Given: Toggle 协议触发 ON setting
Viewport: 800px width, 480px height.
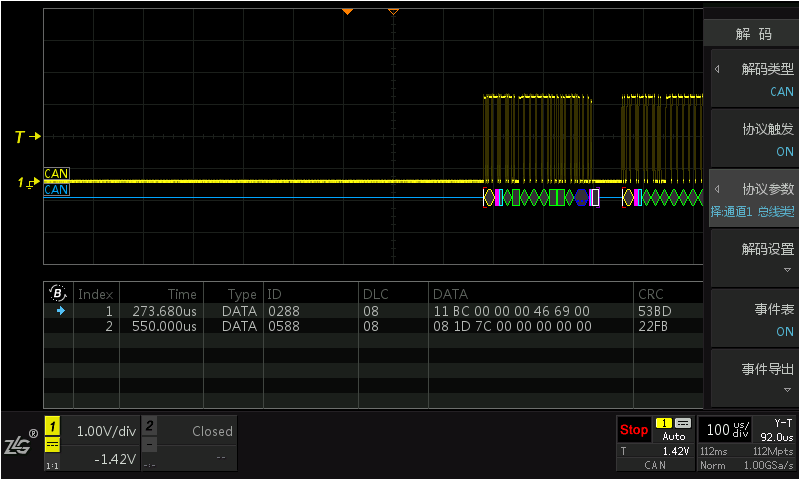Looking at the screenshot, I should point(754,139).
